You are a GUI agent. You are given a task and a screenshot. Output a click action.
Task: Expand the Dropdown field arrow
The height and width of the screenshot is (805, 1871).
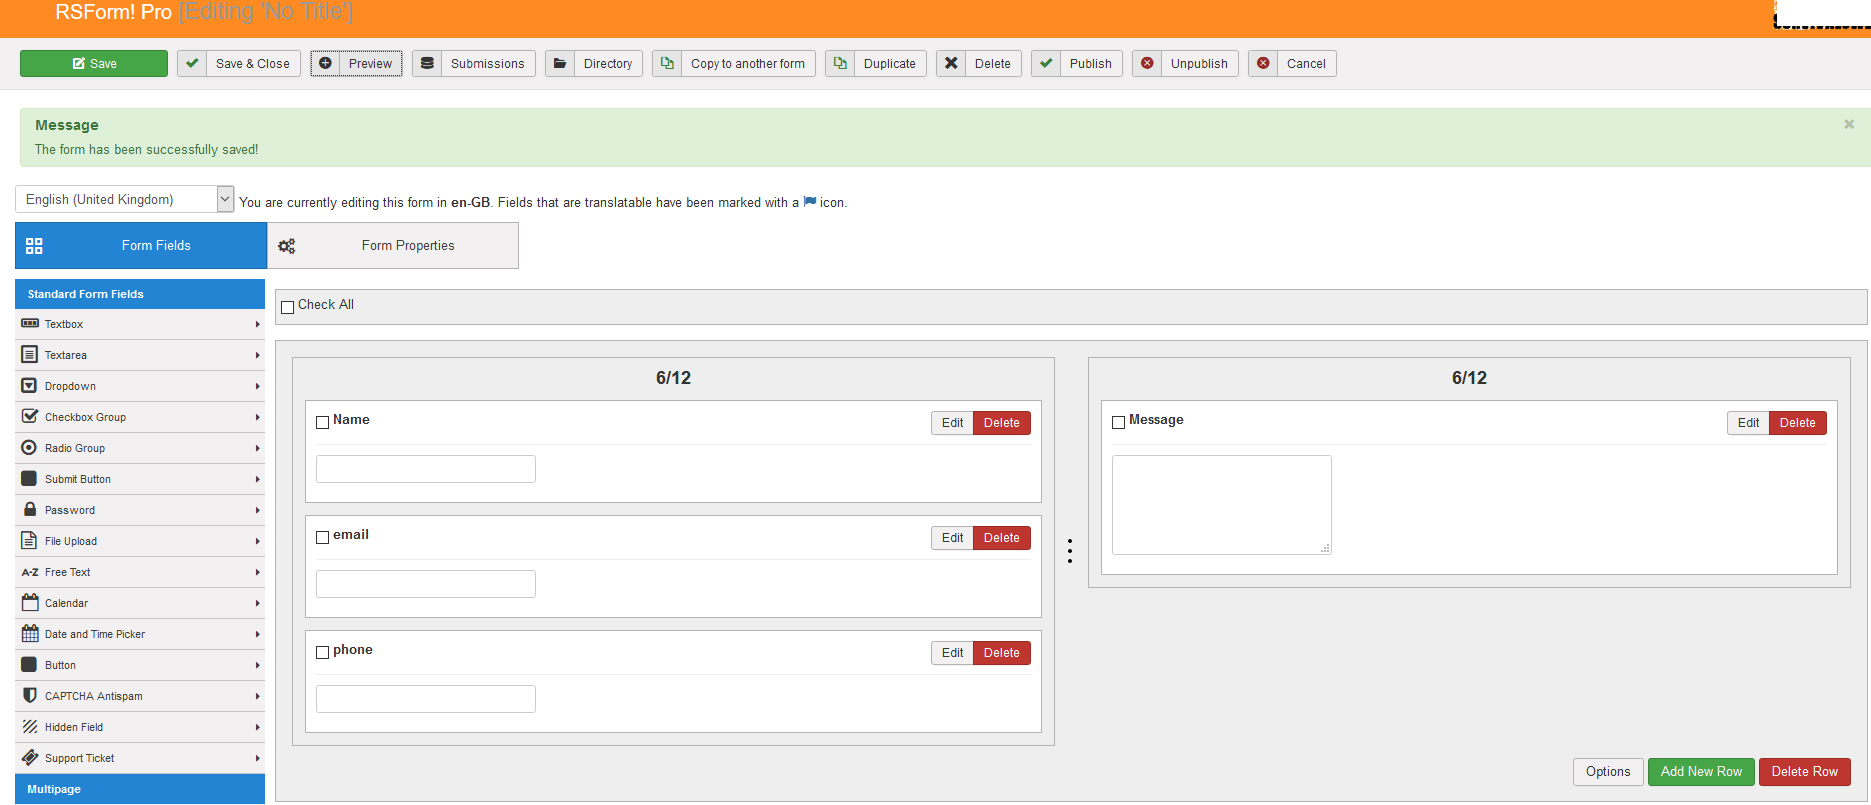[x=257, y=387]
